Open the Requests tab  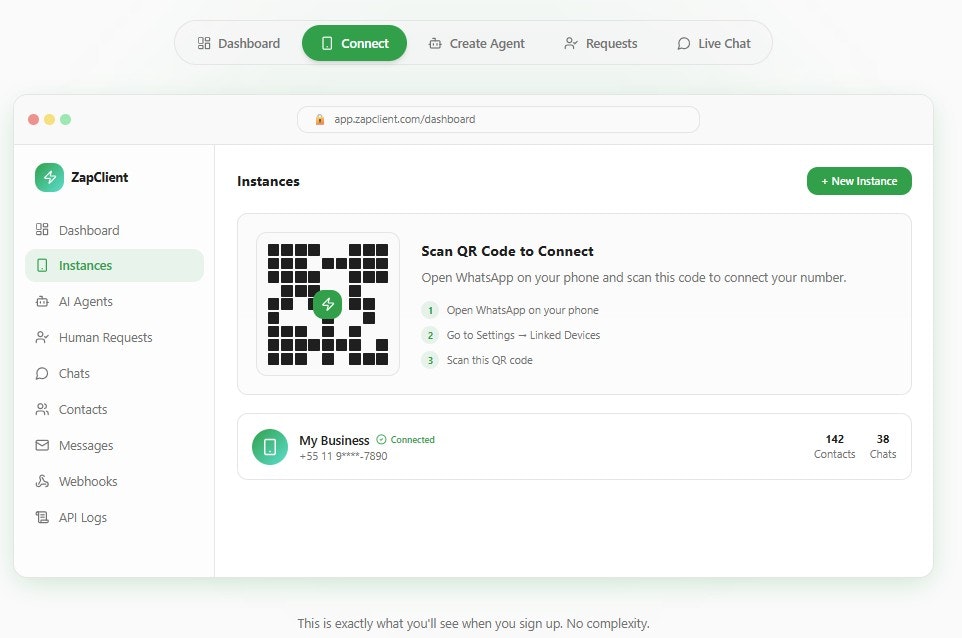600,43
